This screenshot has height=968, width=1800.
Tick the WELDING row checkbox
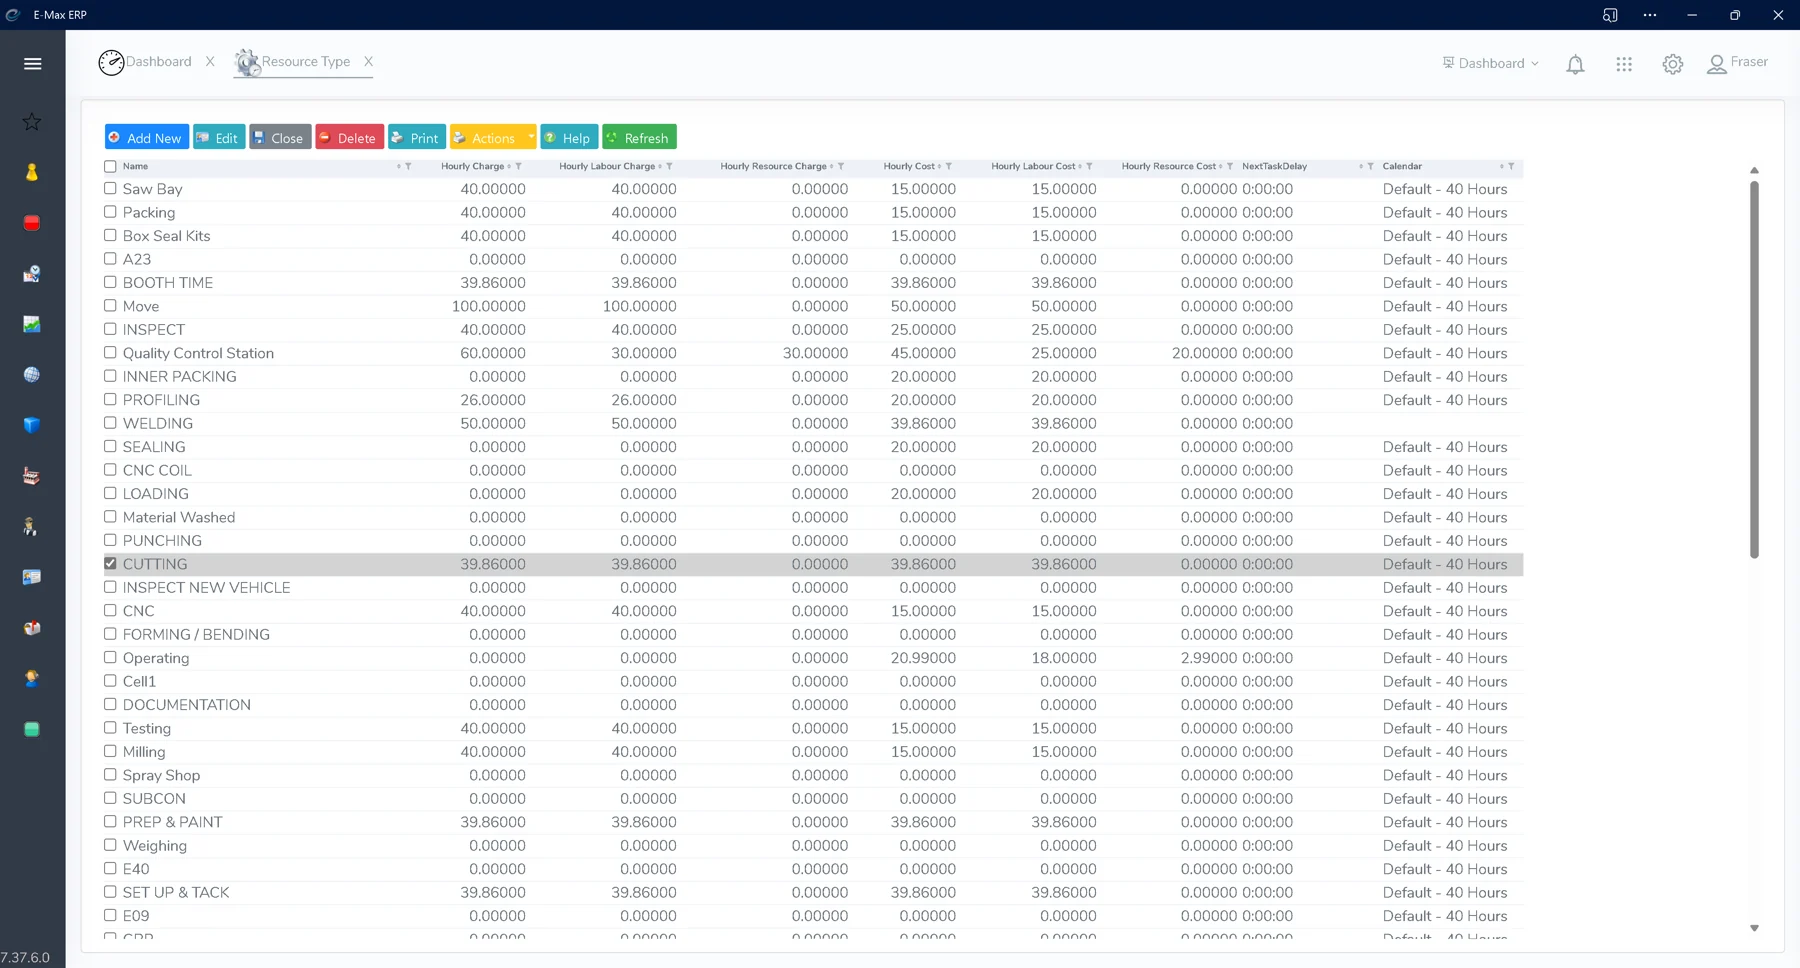tap(110, 423)
